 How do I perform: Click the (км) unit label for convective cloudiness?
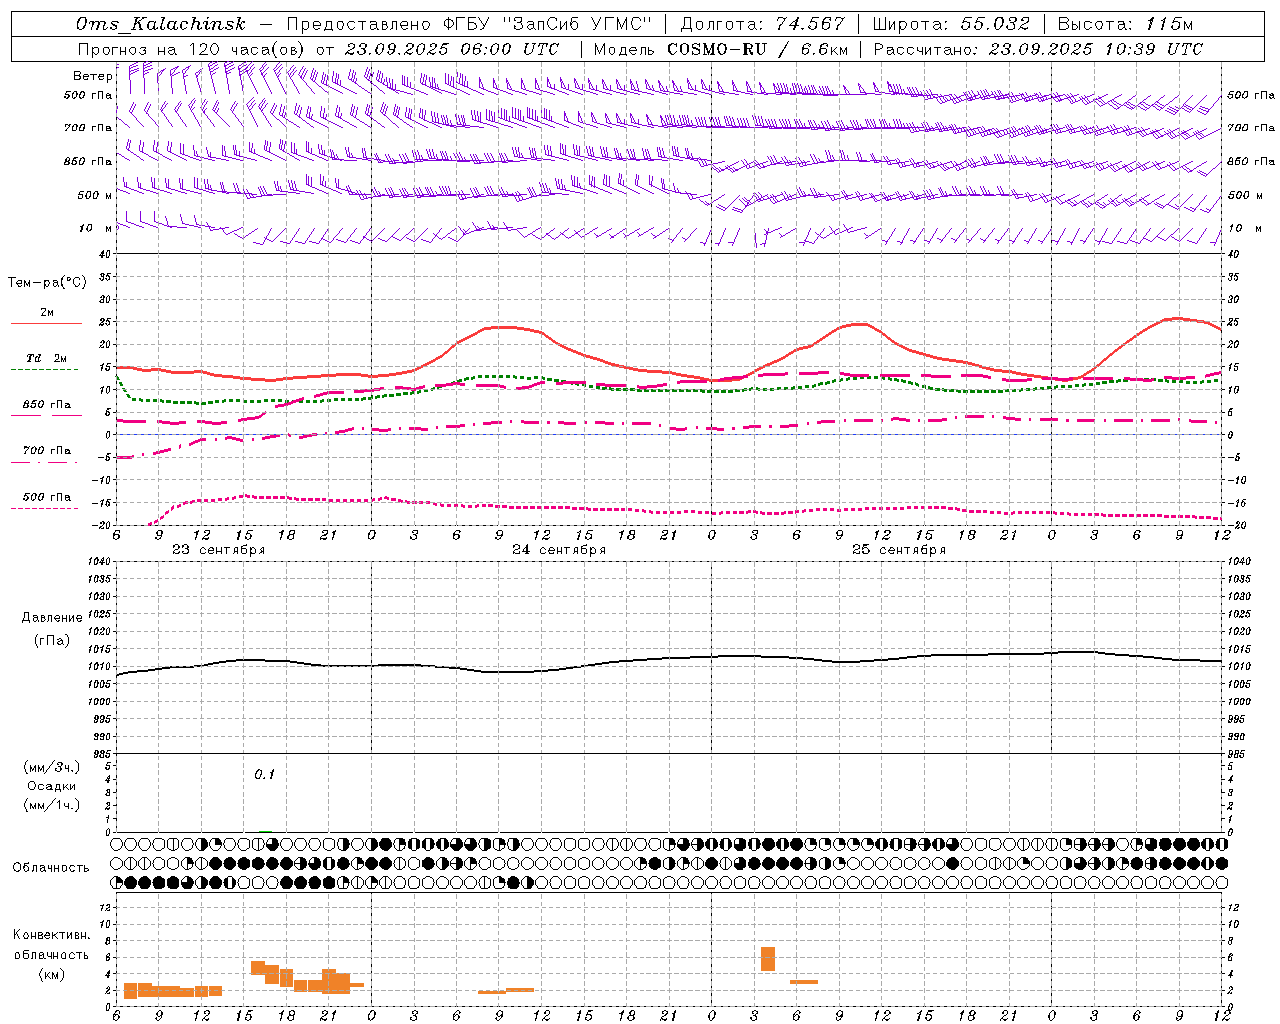tap(51, 974)
